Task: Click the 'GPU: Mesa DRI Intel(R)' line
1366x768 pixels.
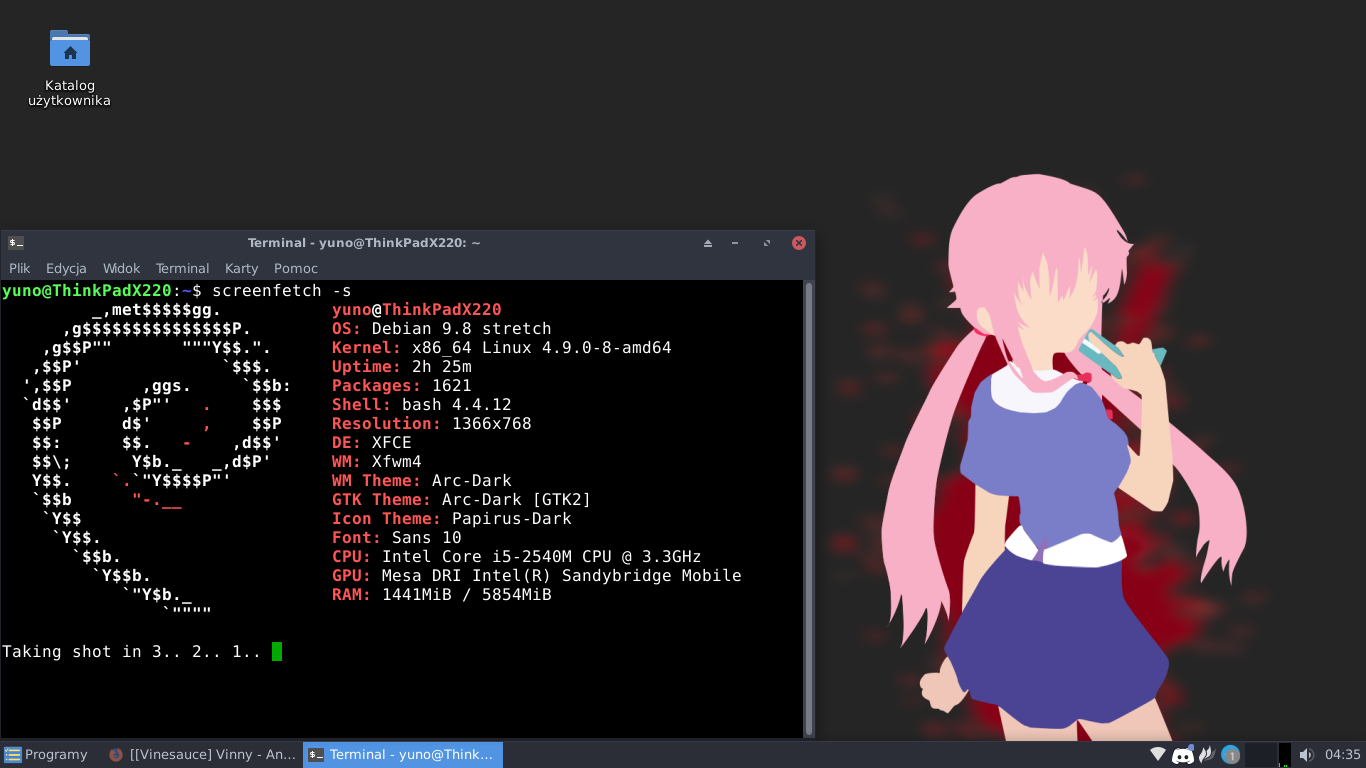Action: click(x=537, y=576)
